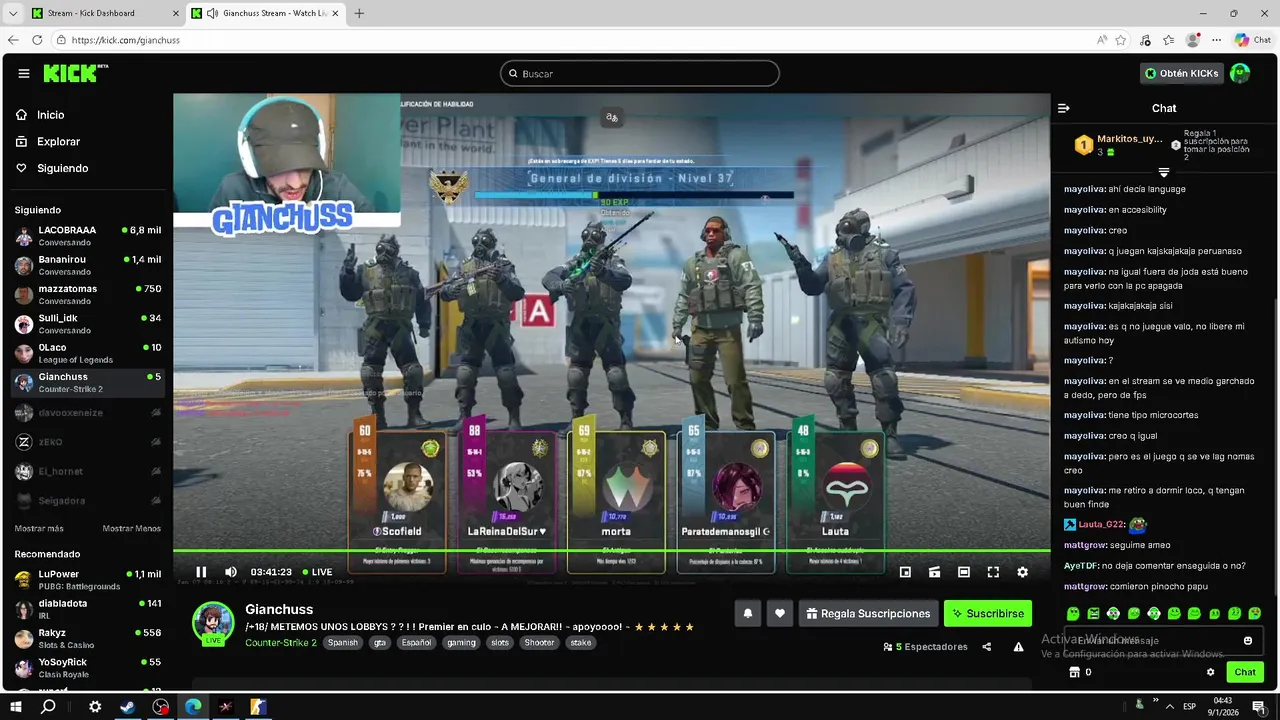Screen dimensions: 1280x720
Task: Enter fullscreen video mode
Action: point(993,572)
